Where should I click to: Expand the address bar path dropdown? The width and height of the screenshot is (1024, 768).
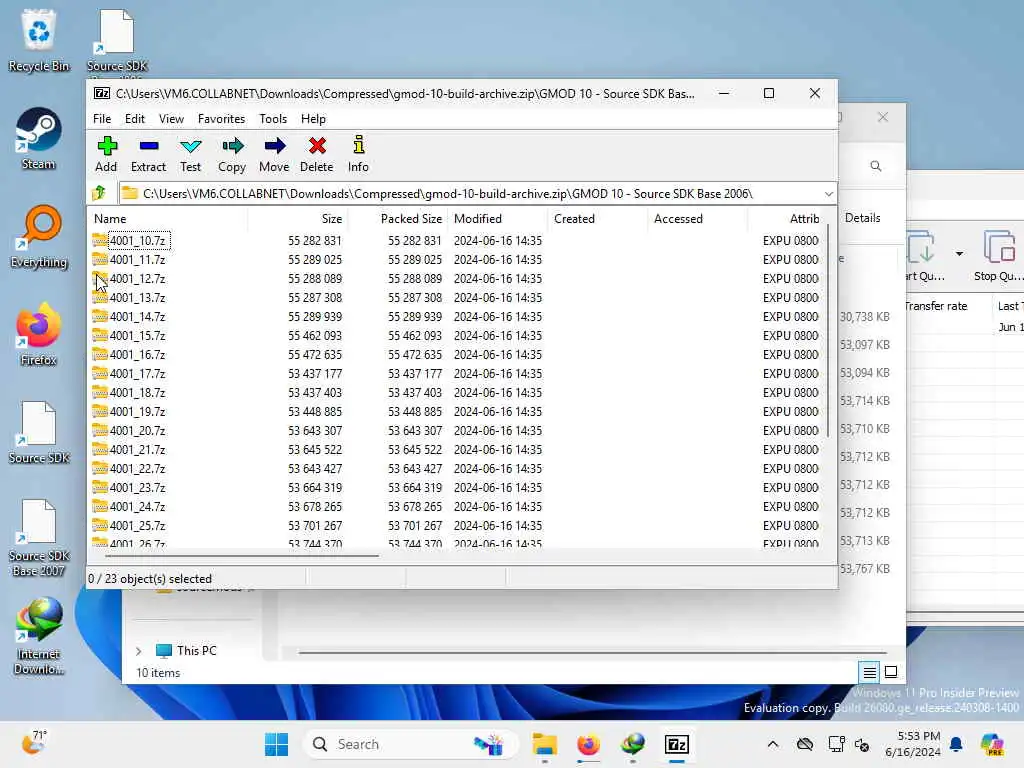828,194
